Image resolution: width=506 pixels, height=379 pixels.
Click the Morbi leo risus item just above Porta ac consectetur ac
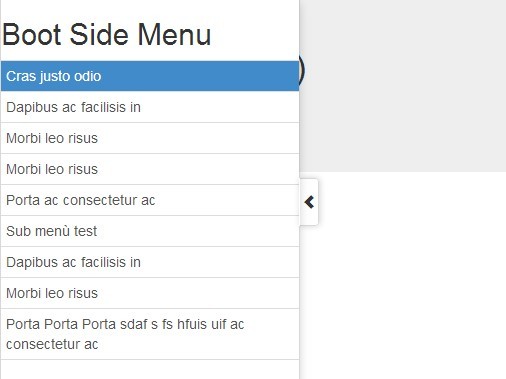(x=150, y=169)
